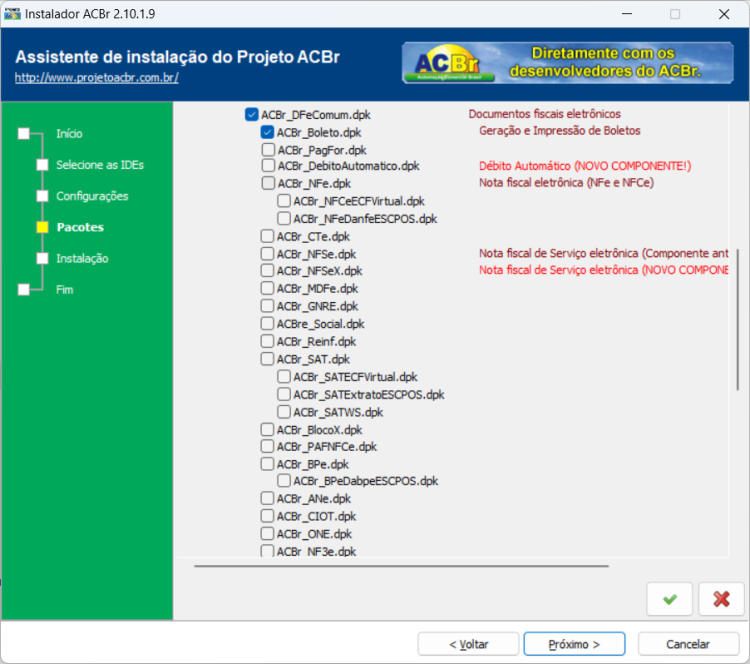Click the ACBr_NFSe.dpk 'Componente ant' description
The width and height of the screenshot is (750, 664).
click(604, 253)
